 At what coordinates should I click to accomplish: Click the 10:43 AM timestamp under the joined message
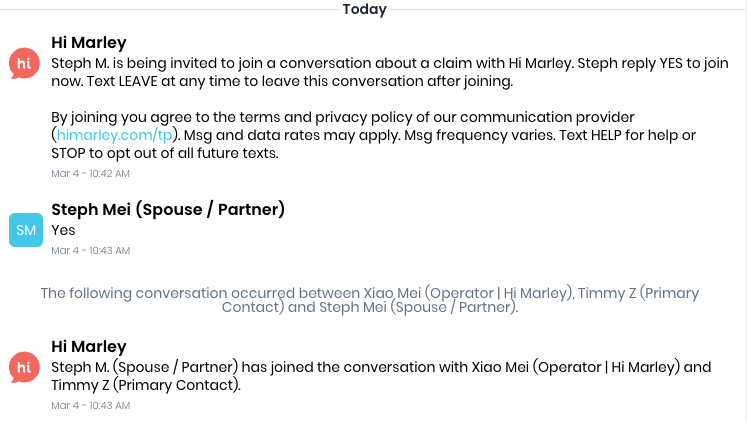90,405
